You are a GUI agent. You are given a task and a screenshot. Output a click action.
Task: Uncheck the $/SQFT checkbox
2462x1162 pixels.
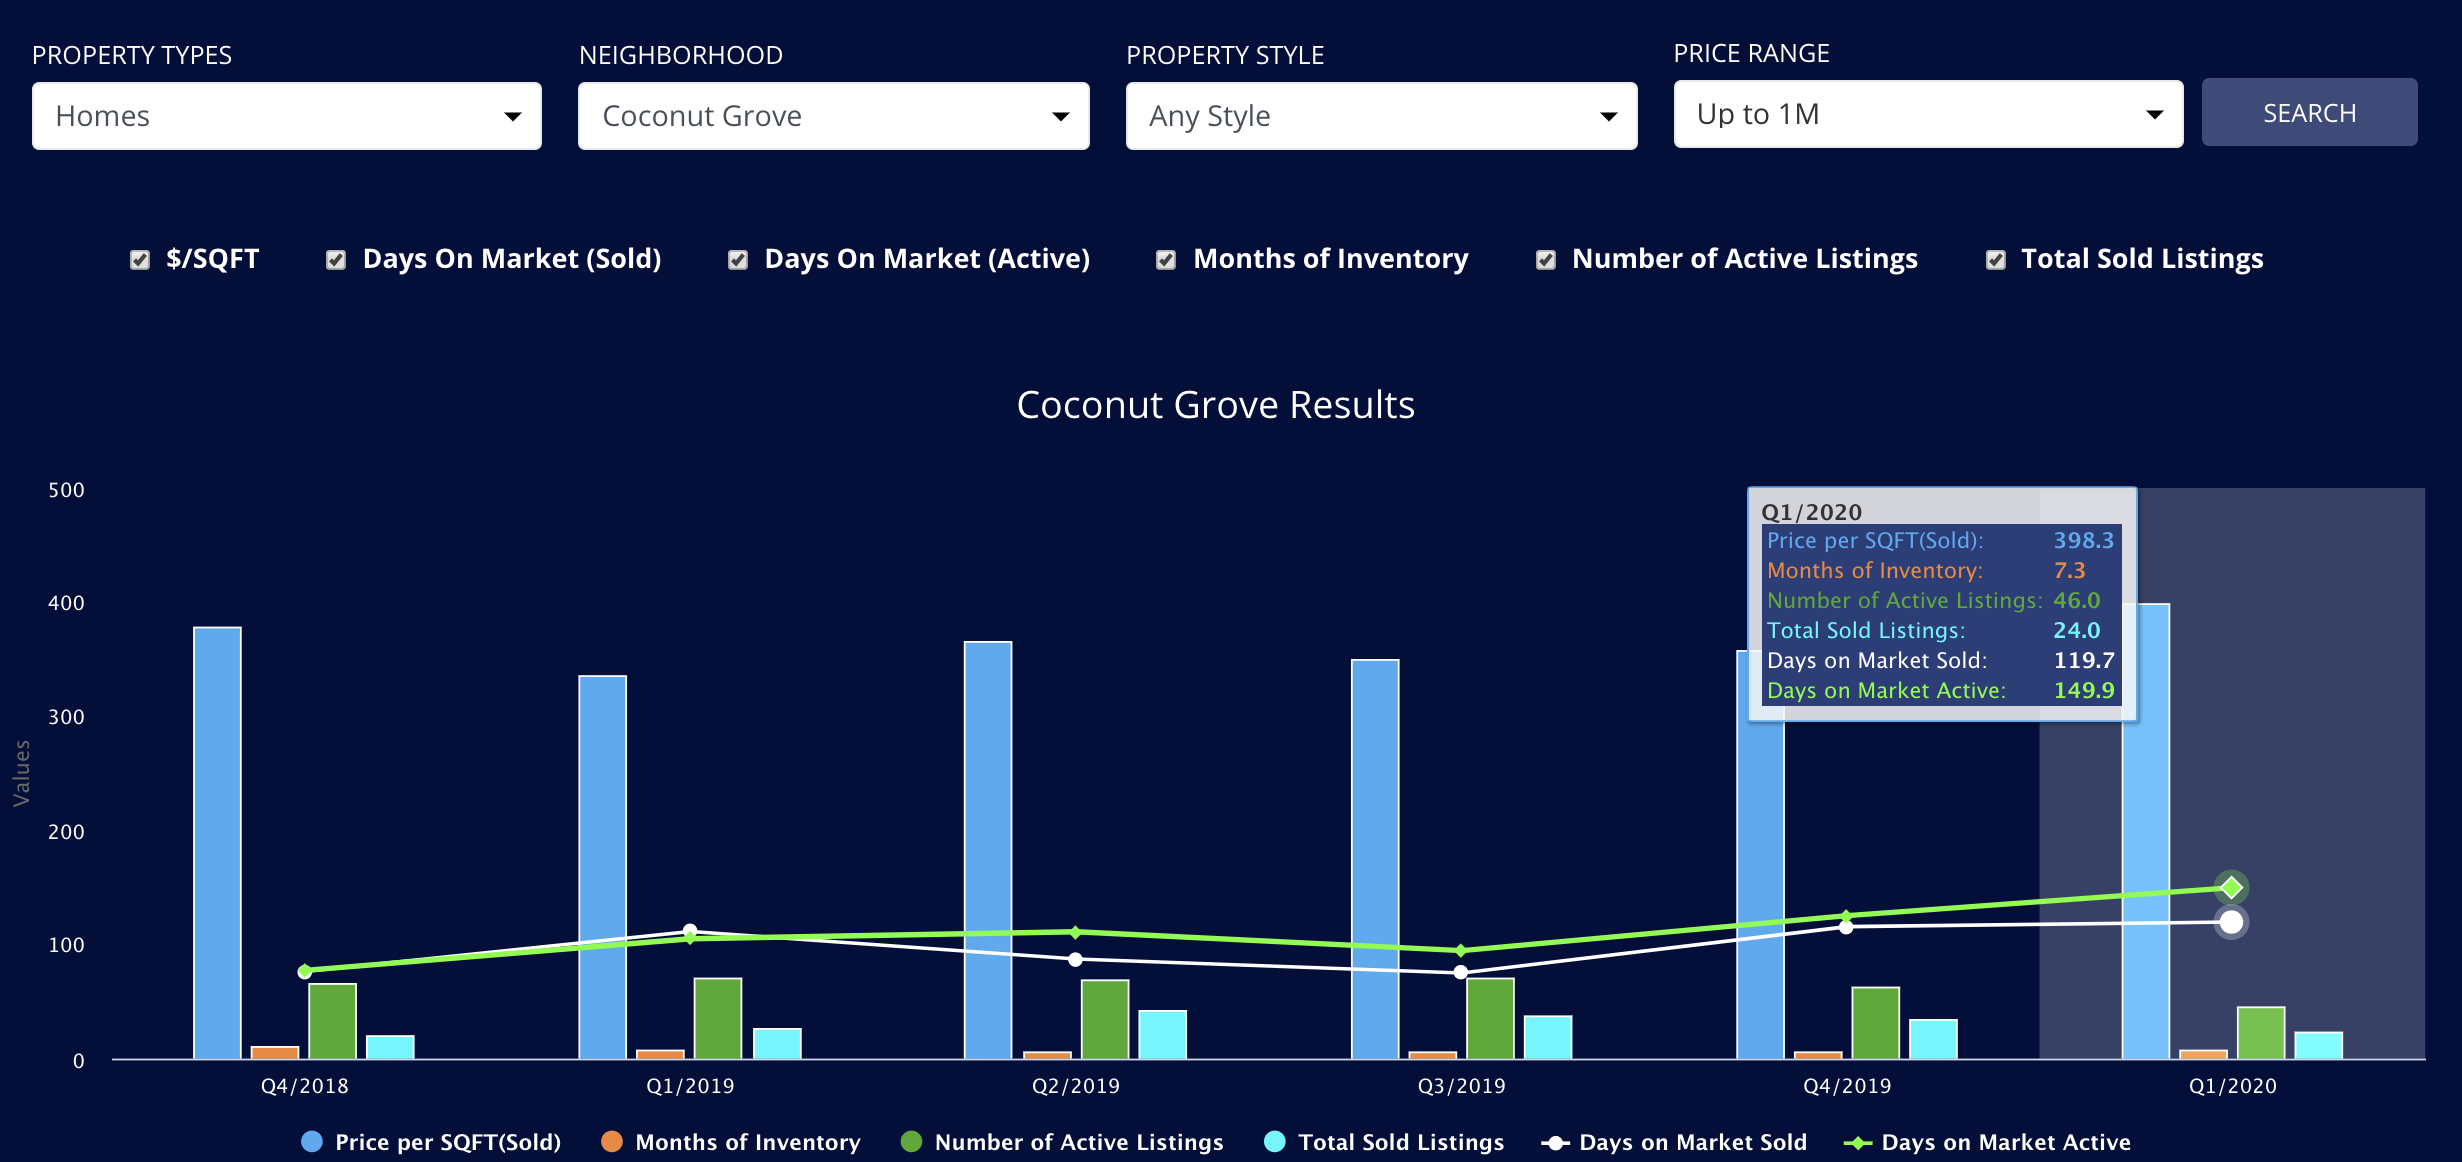[x=140, y=260]
